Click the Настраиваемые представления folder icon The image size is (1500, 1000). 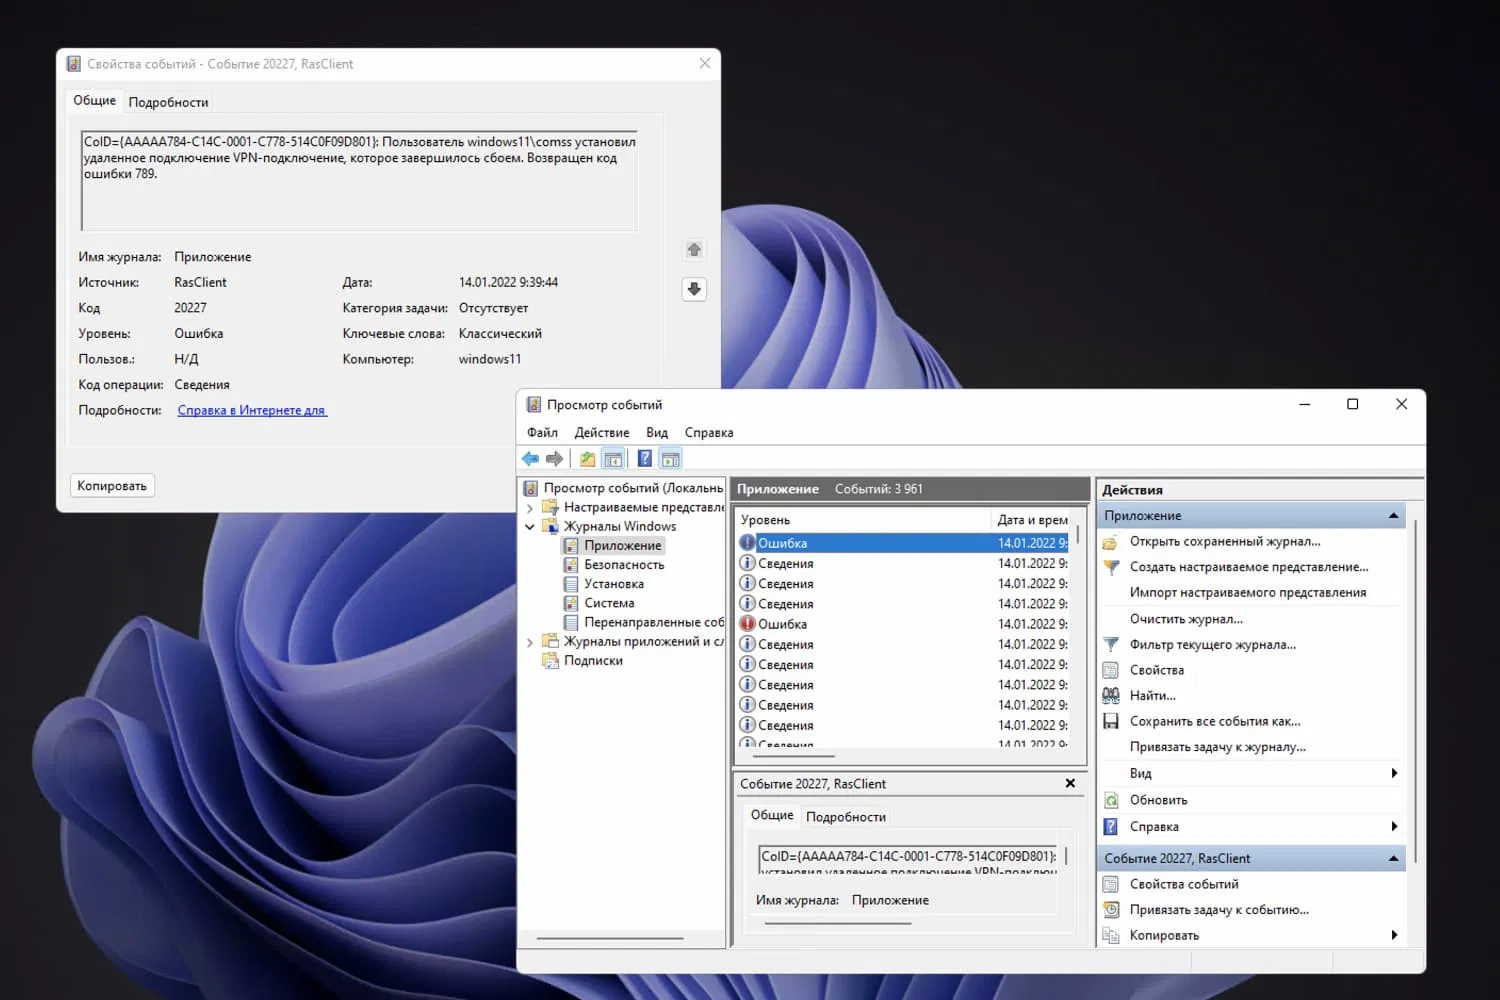click(x=550, y=507)
